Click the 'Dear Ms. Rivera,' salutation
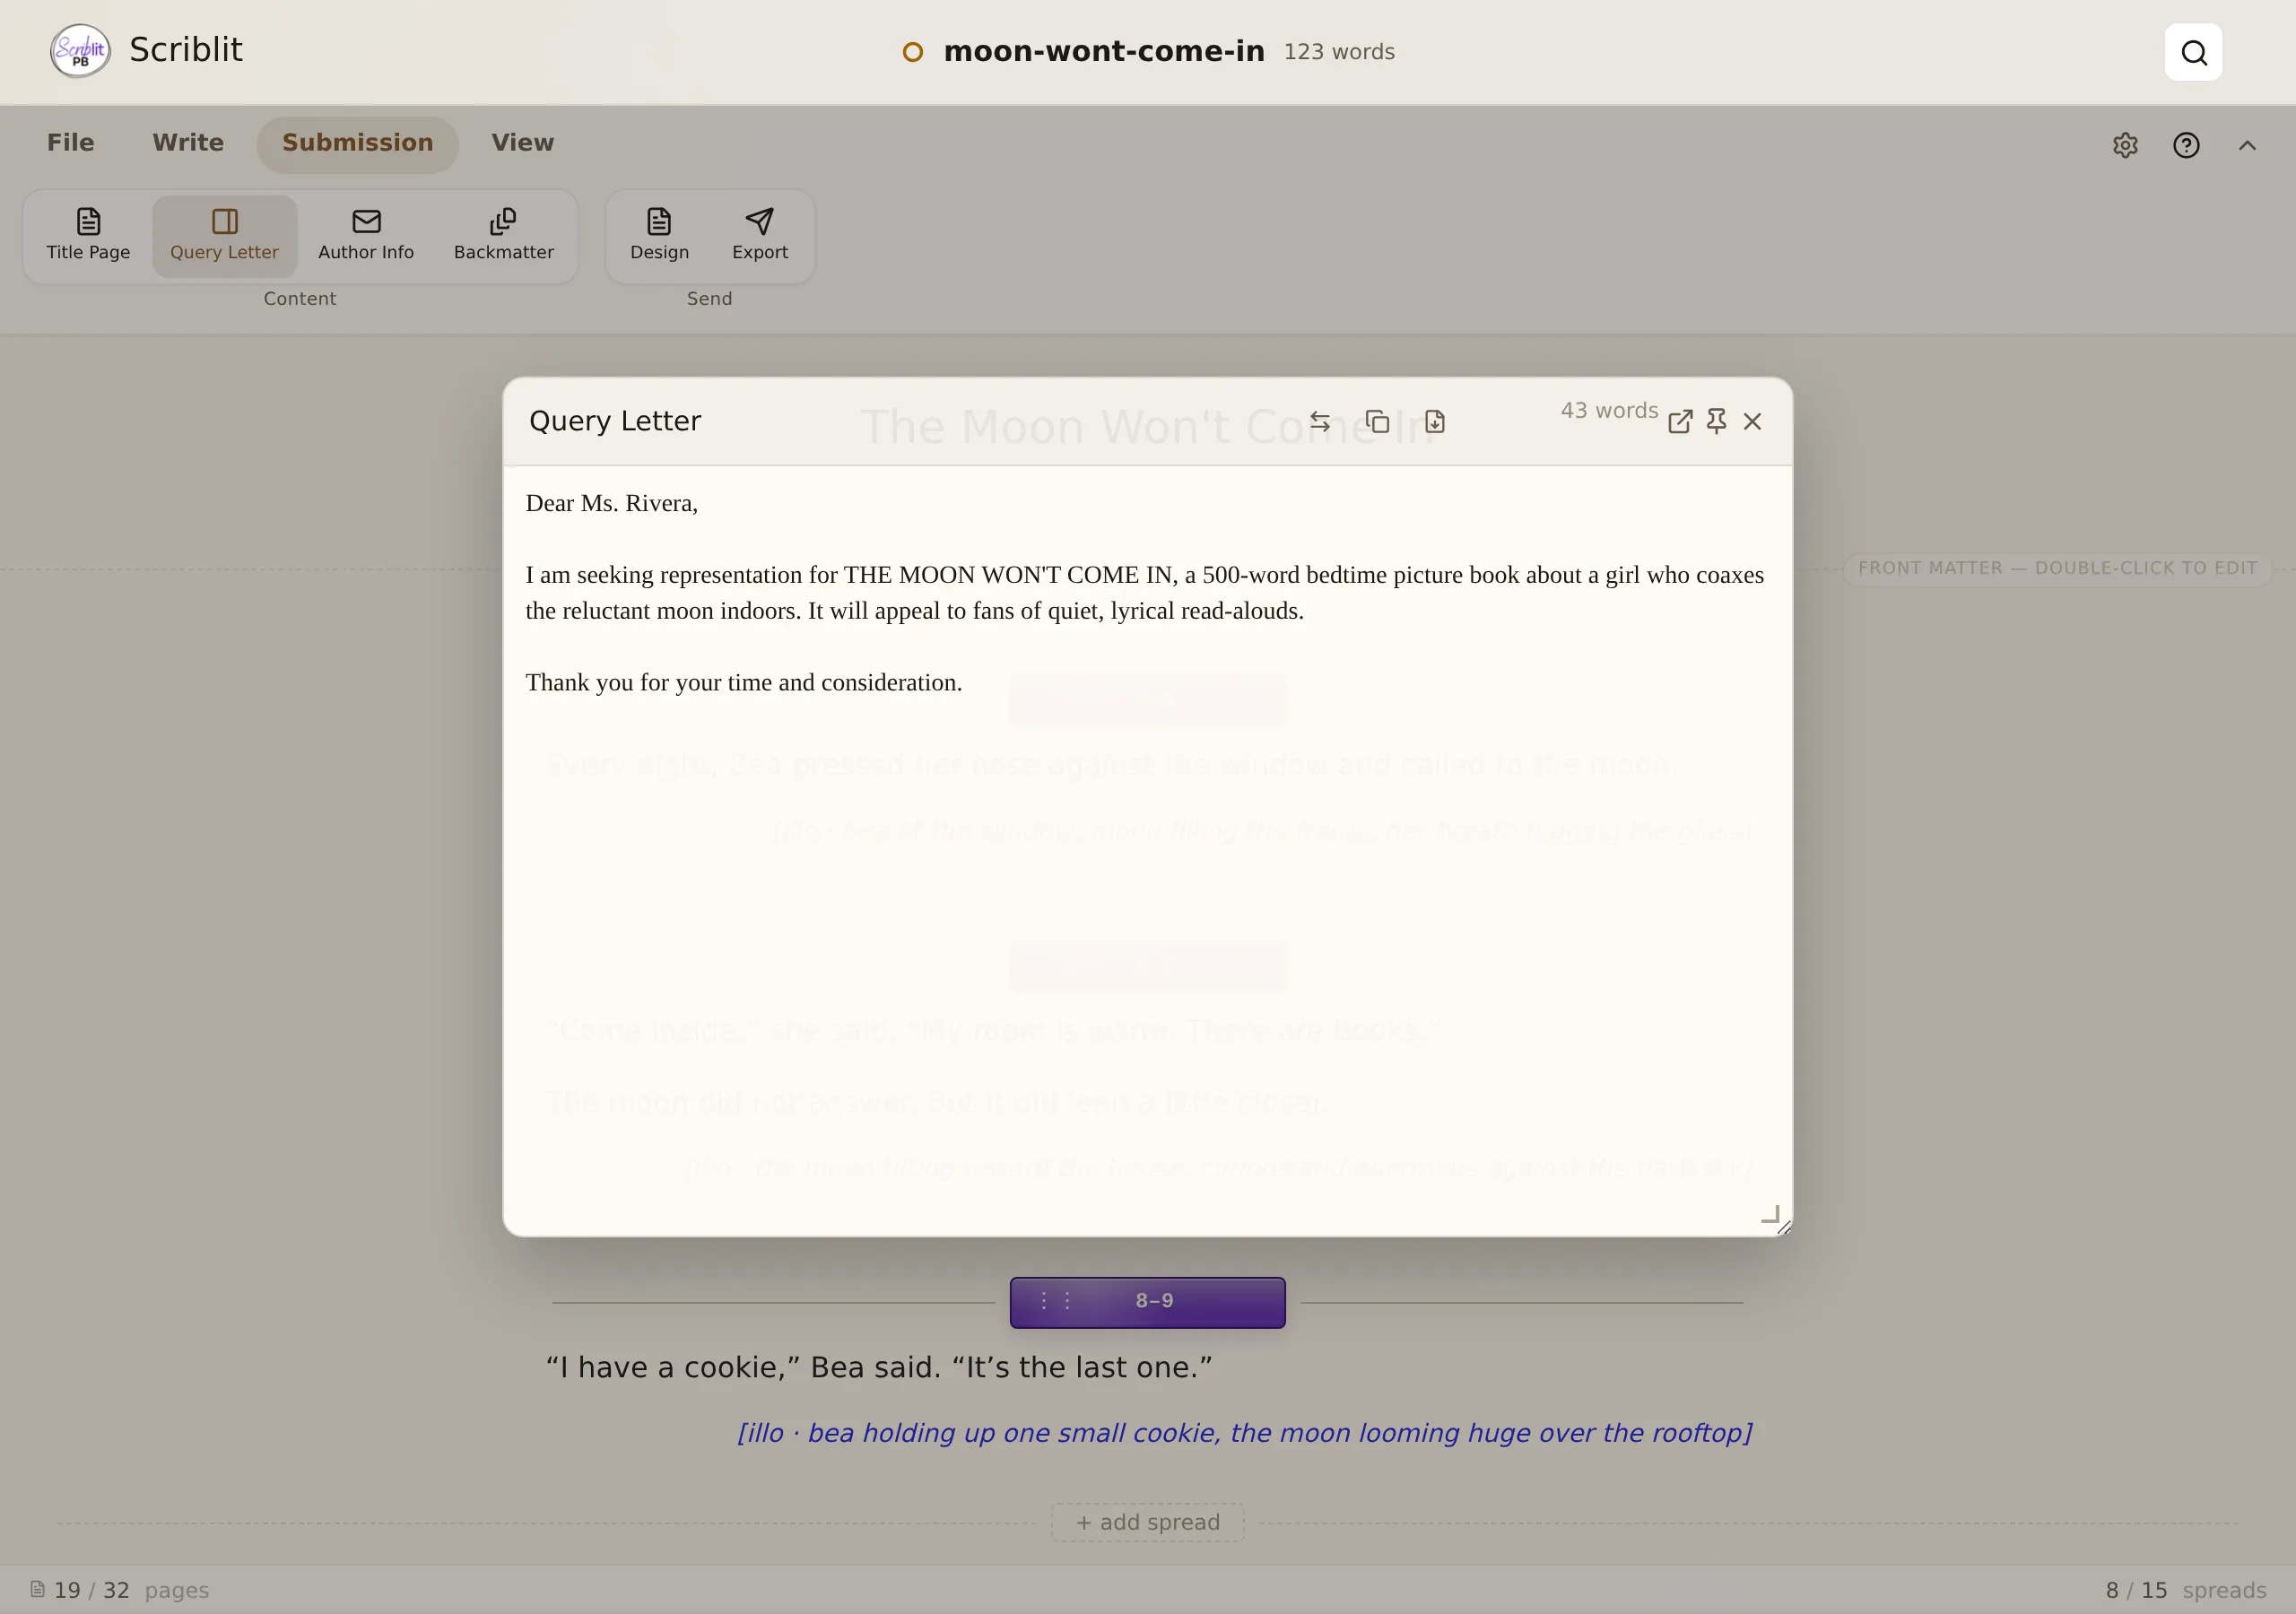 pyautogui.click(x=611, y=503)
